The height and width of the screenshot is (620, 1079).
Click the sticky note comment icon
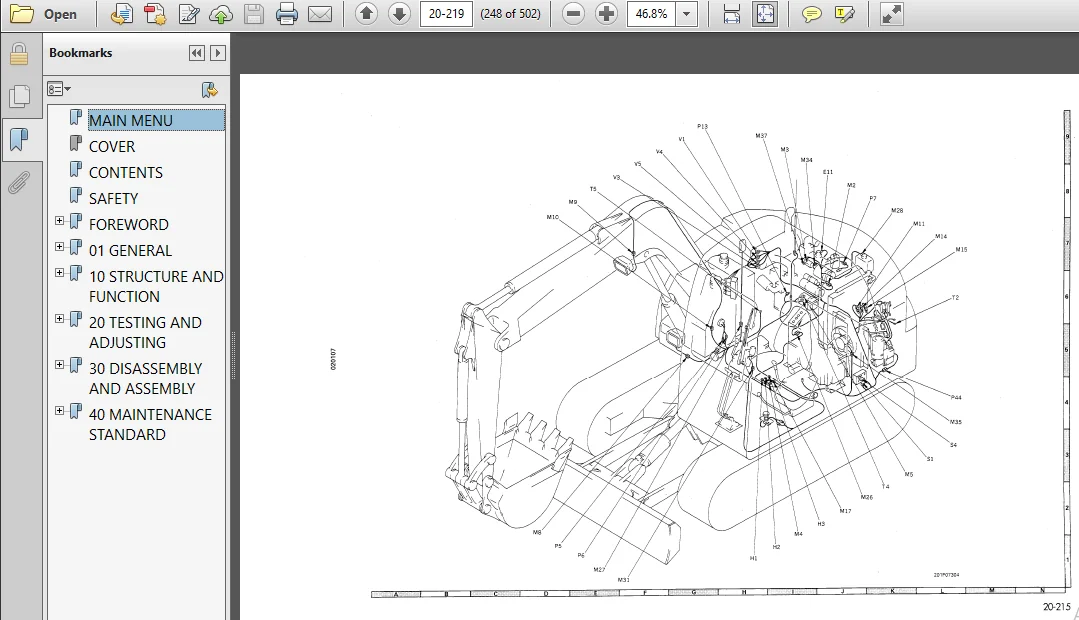coord(811,14)
